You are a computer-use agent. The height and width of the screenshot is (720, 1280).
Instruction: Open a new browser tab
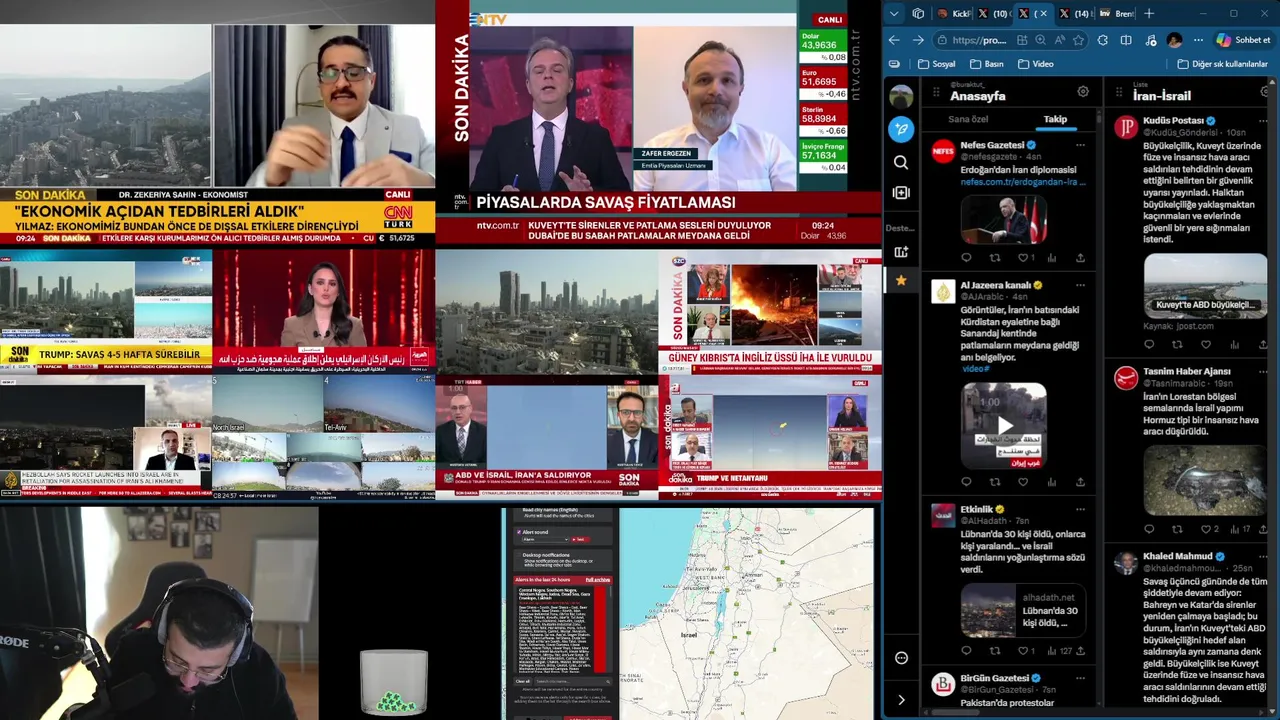1149,13
